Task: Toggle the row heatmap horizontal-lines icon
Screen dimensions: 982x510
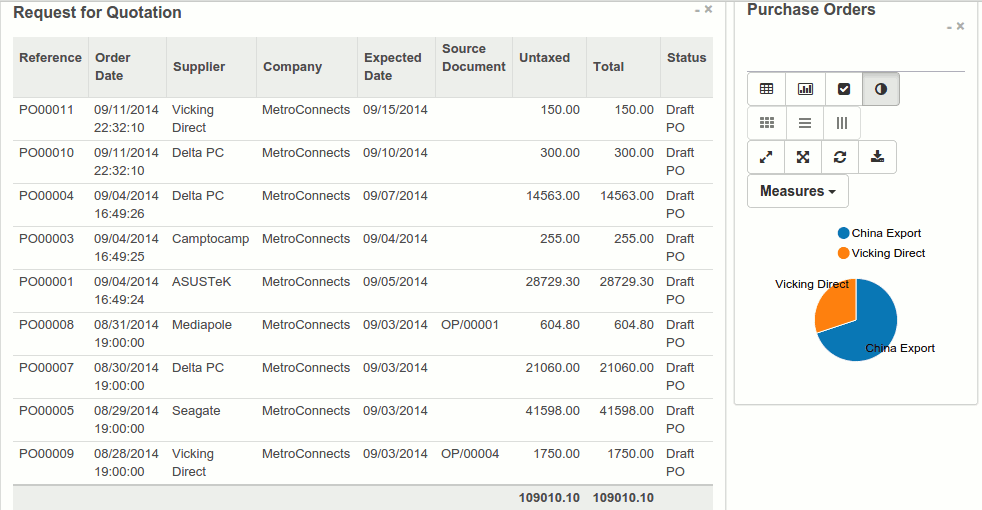Action: tap(805, 123)
